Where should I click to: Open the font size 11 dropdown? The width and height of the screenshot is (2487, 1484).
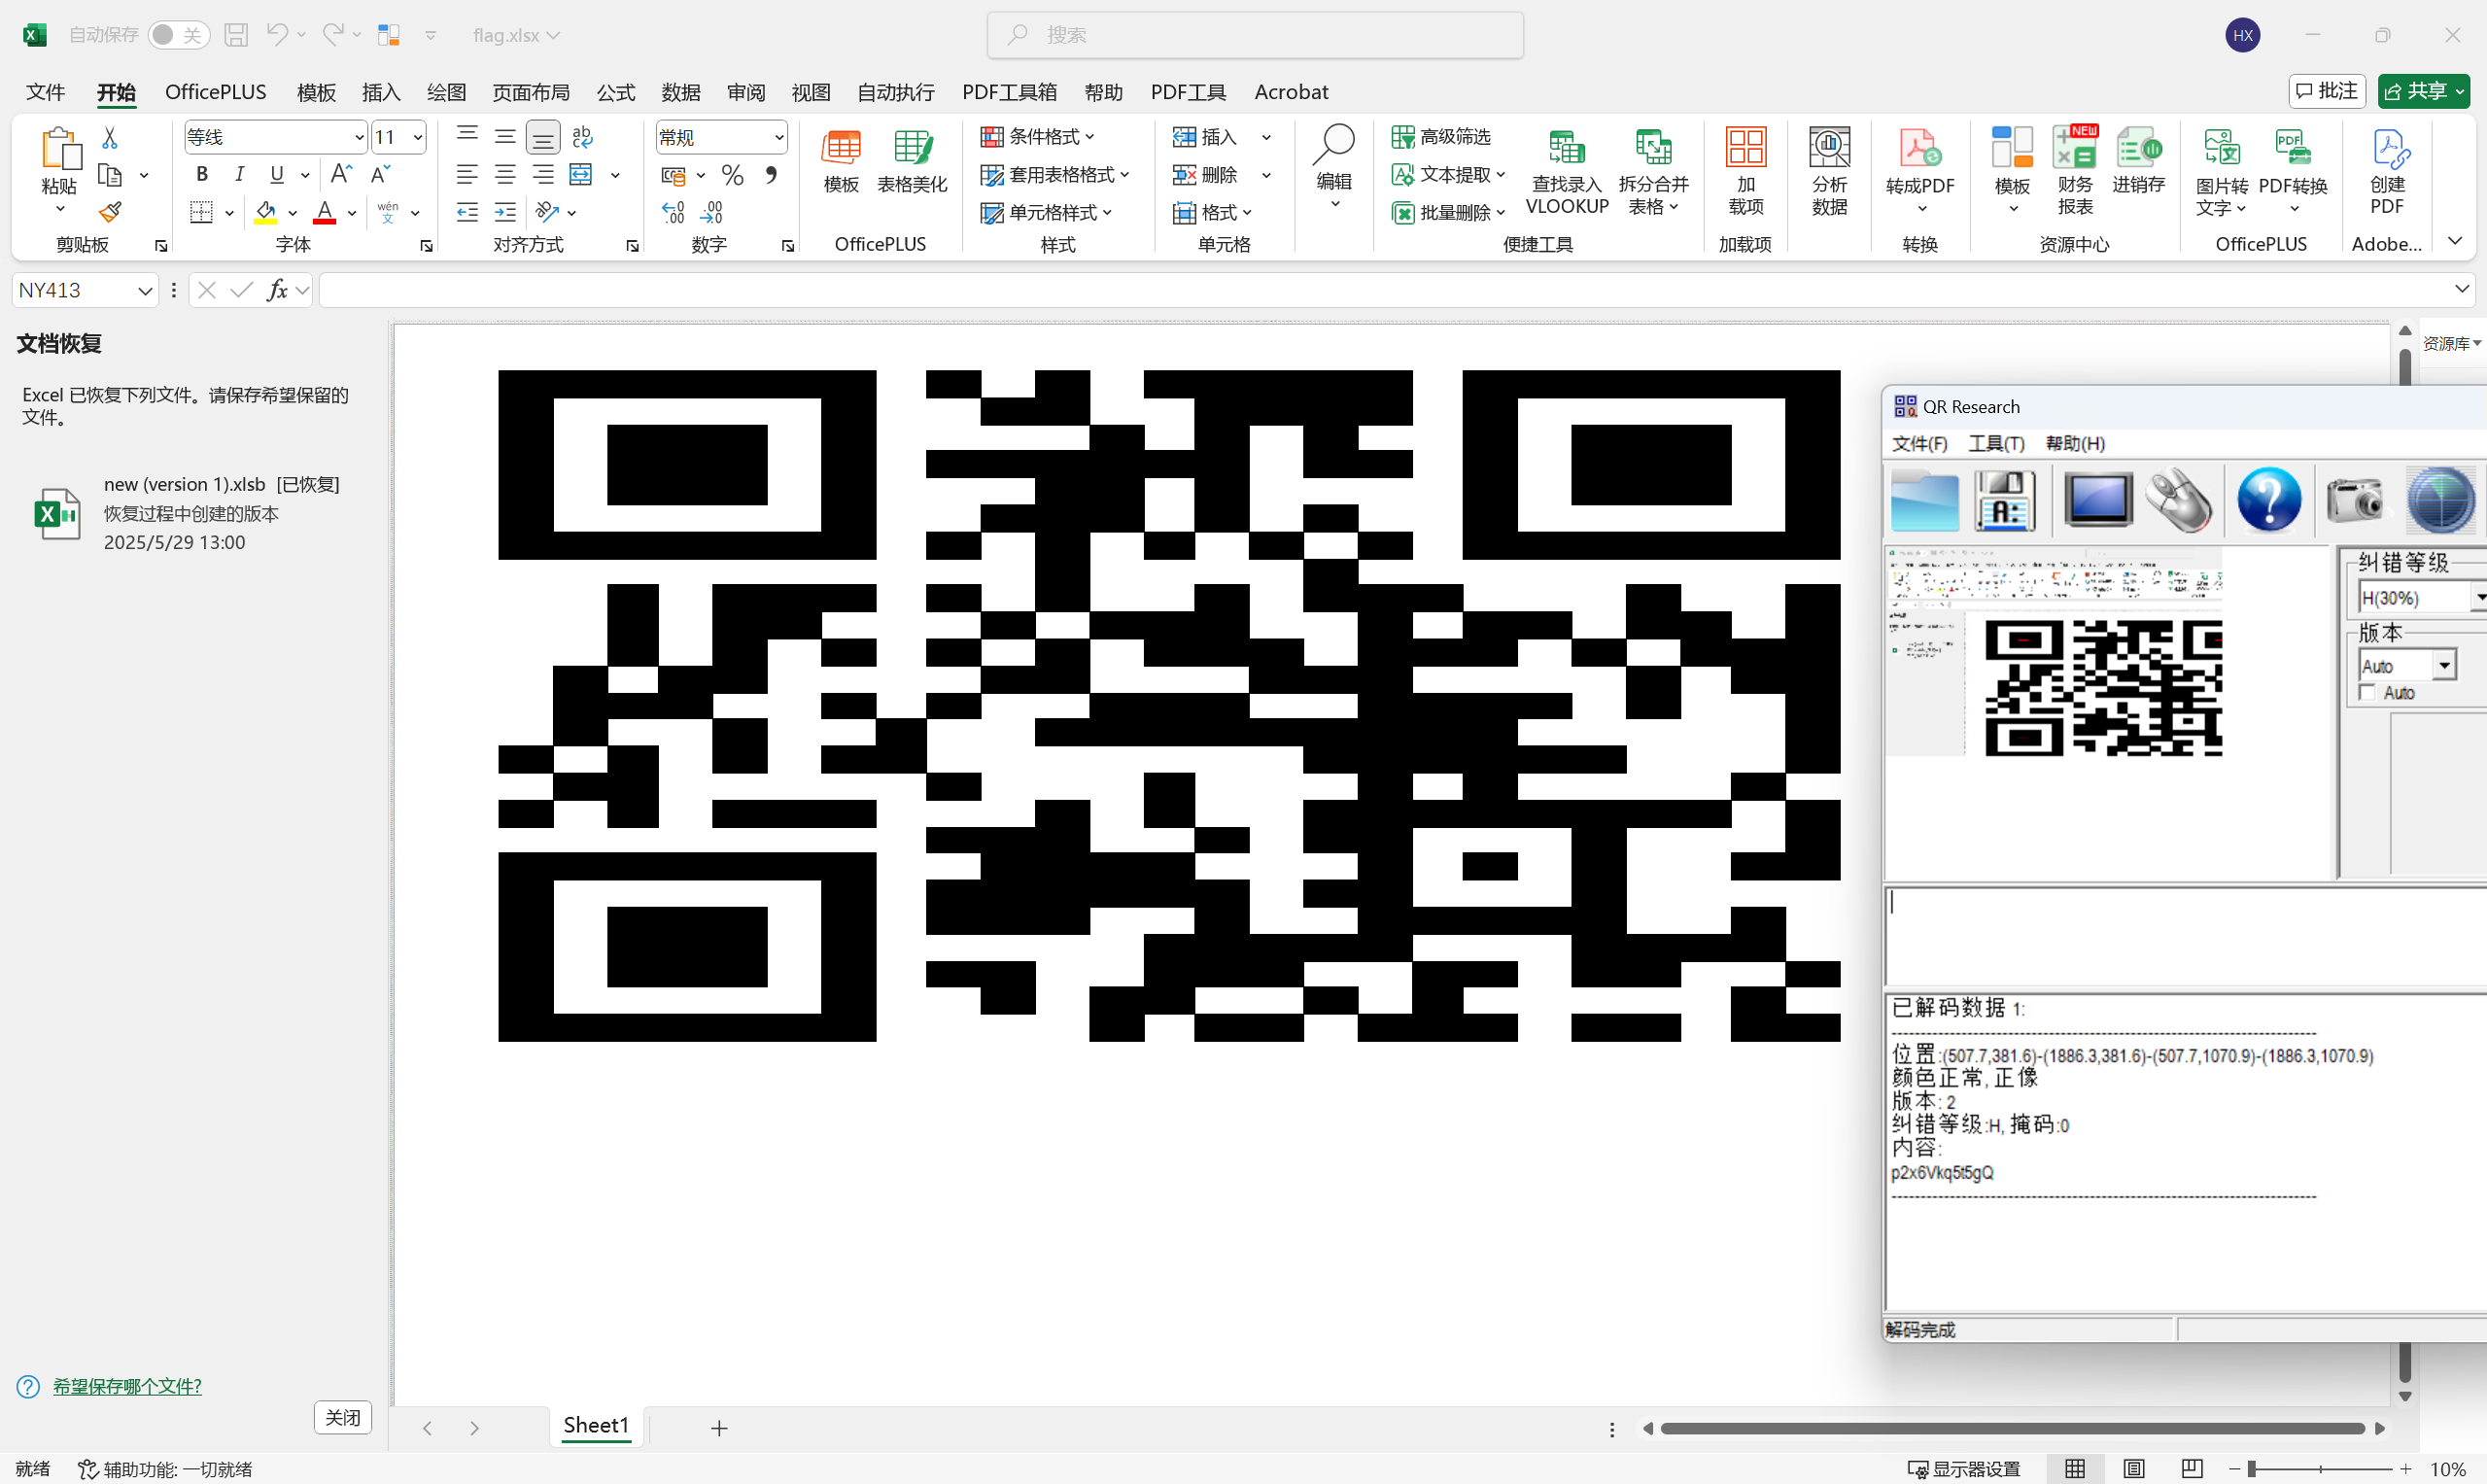coord(418,137)
